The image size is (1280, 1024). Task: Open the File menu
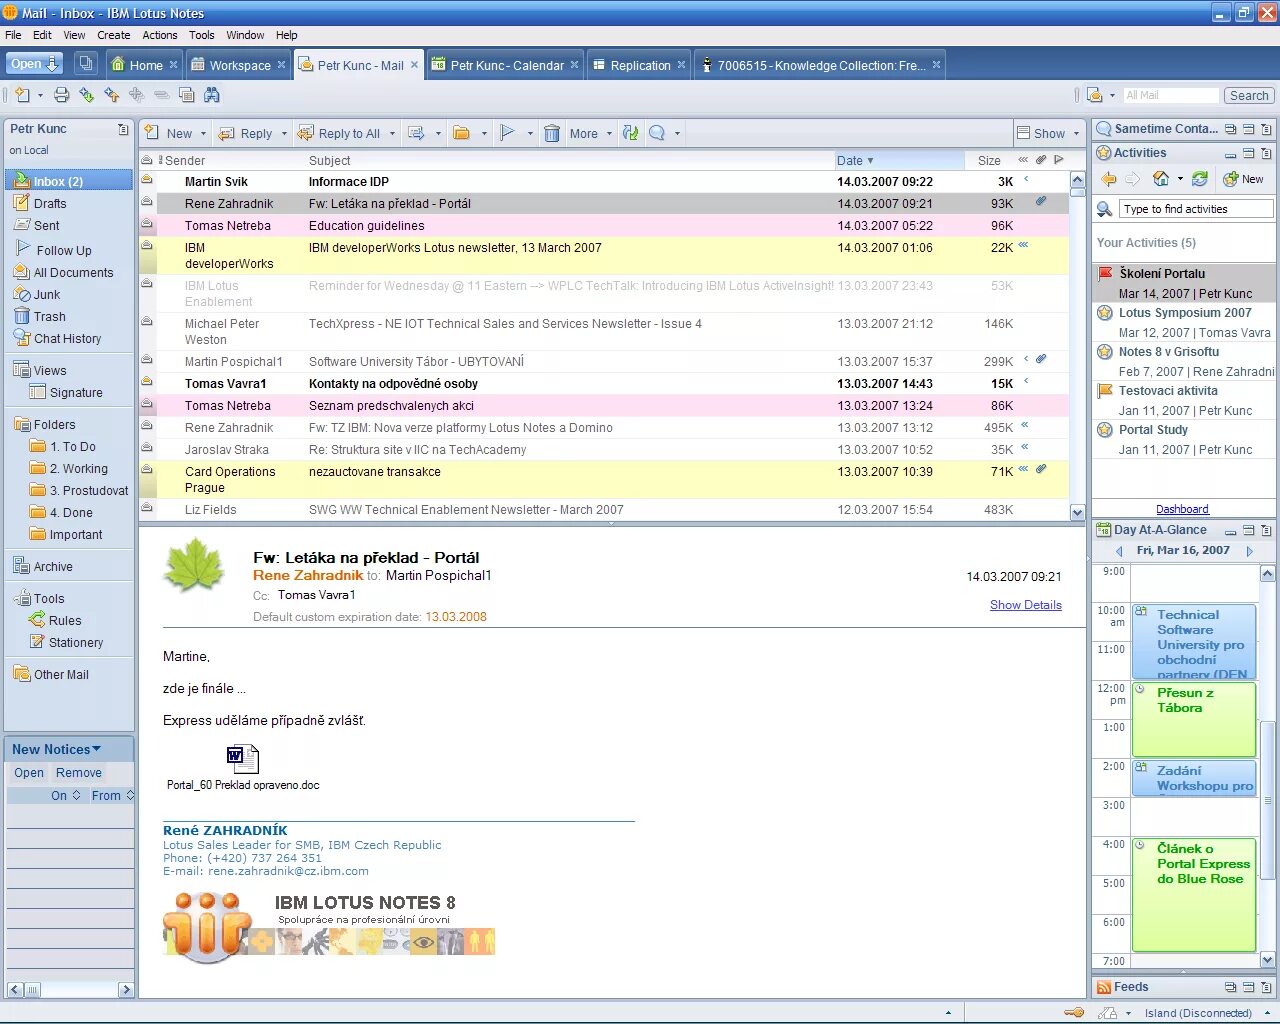coord(13,35)
